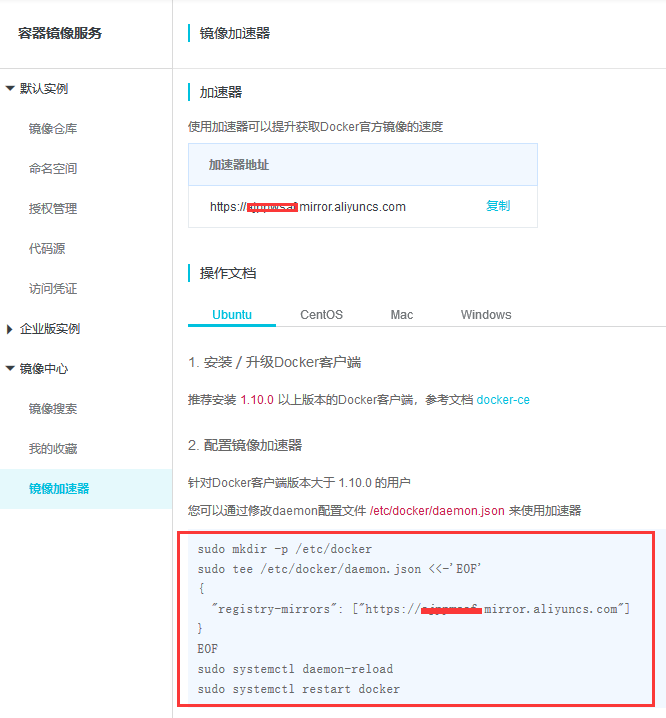
Task: Click the 'sudo systemctl daemon-reload' line
Action: point(295,669)
